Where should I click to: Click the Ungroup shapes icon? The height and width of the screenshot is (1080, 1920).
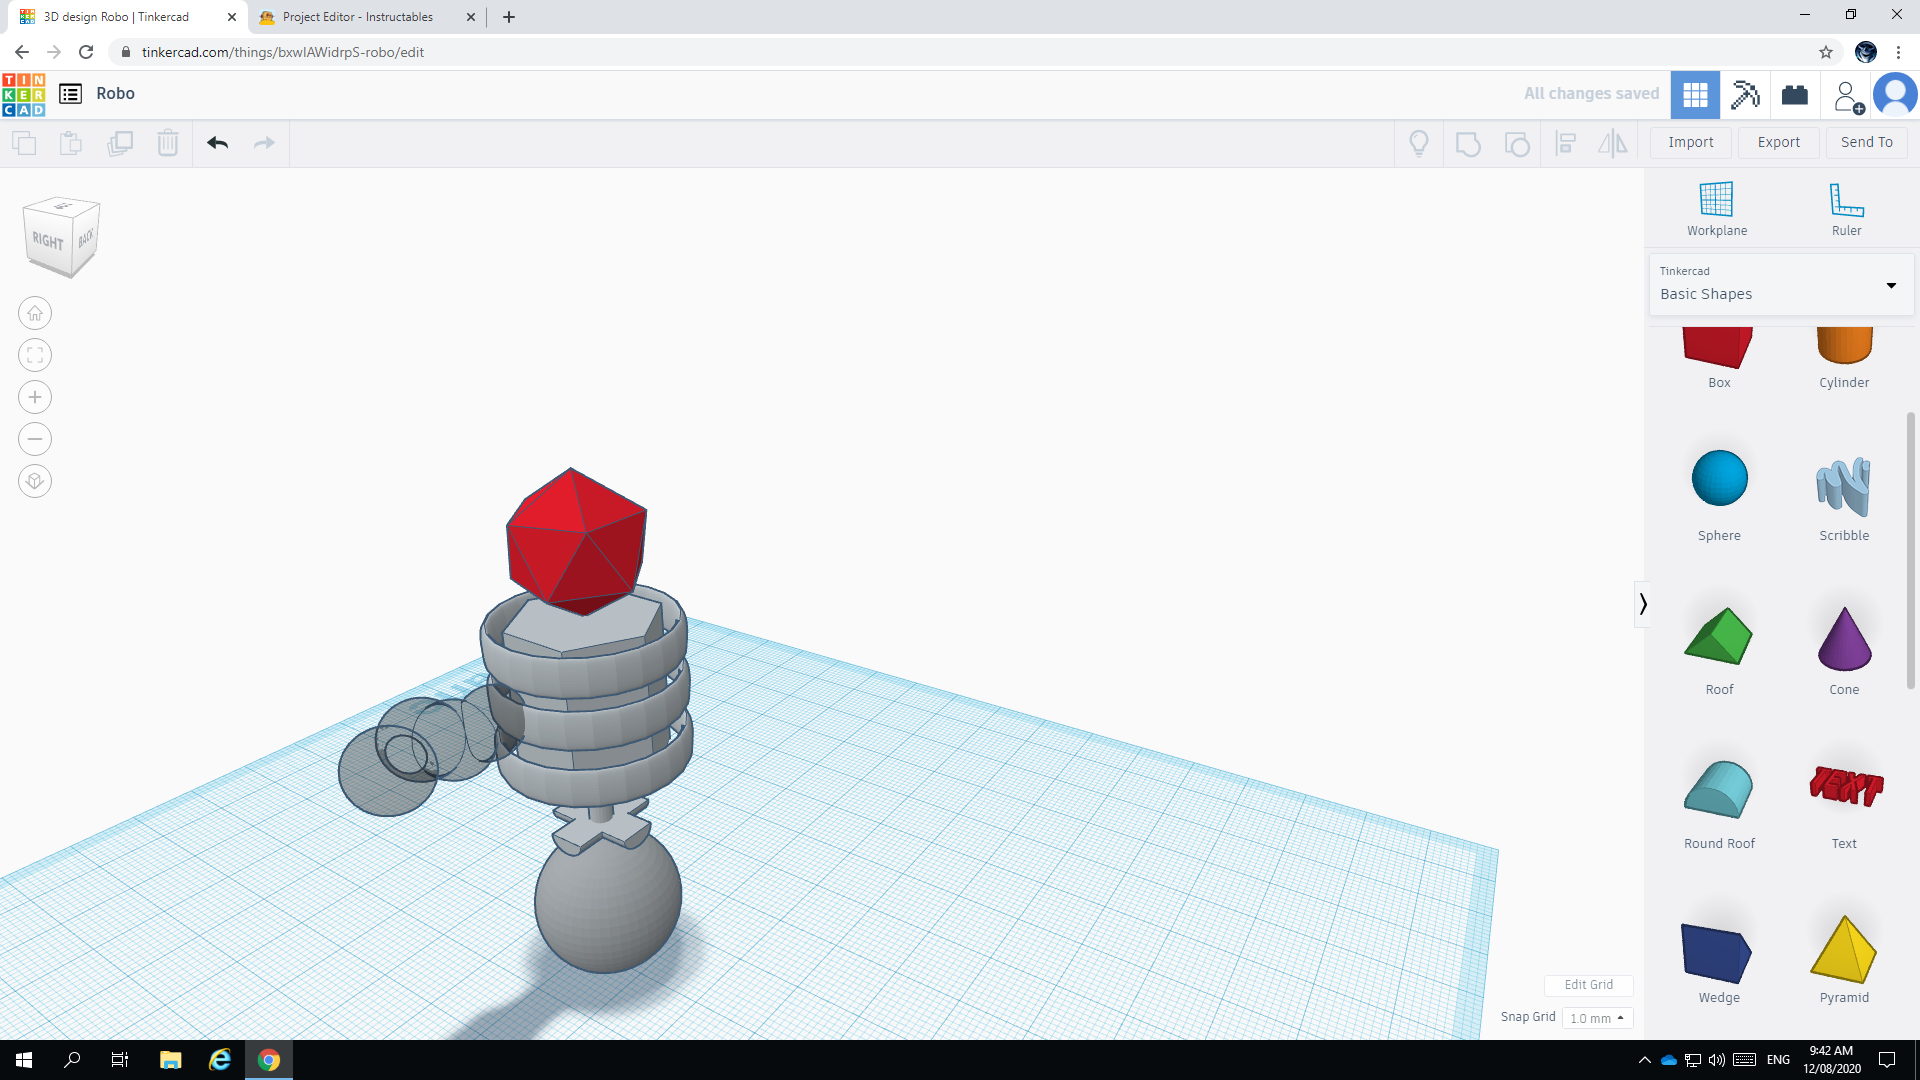(1517, 144)
